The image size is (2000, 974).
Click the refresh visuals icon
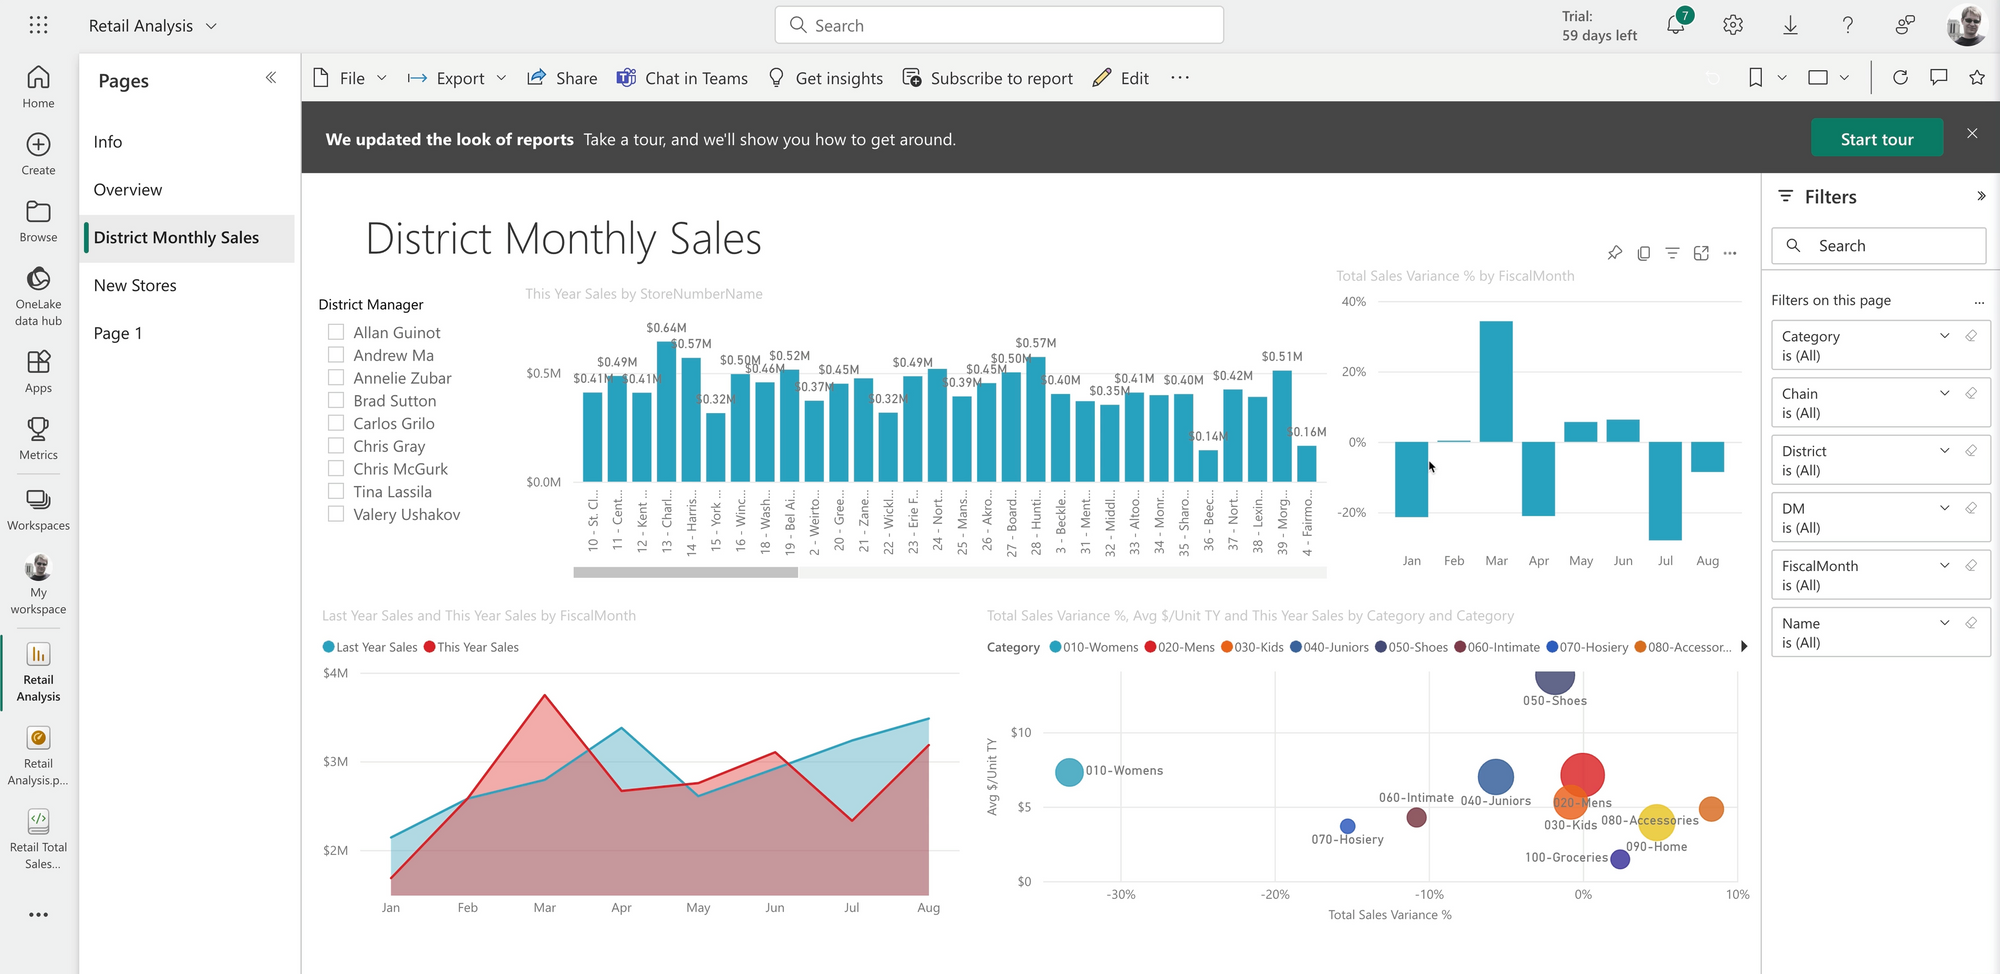point(1900,78)
